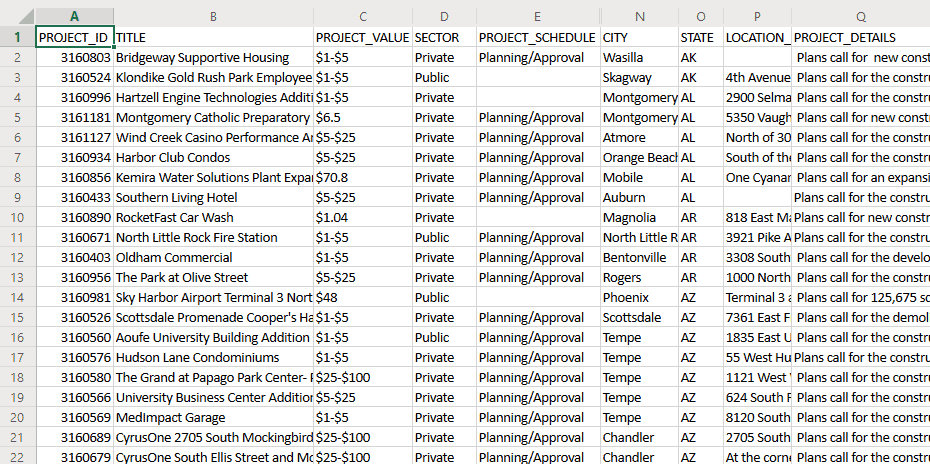Select the 818 East location cell
This screenshot has height=464, width=930.
click(757, 217)
